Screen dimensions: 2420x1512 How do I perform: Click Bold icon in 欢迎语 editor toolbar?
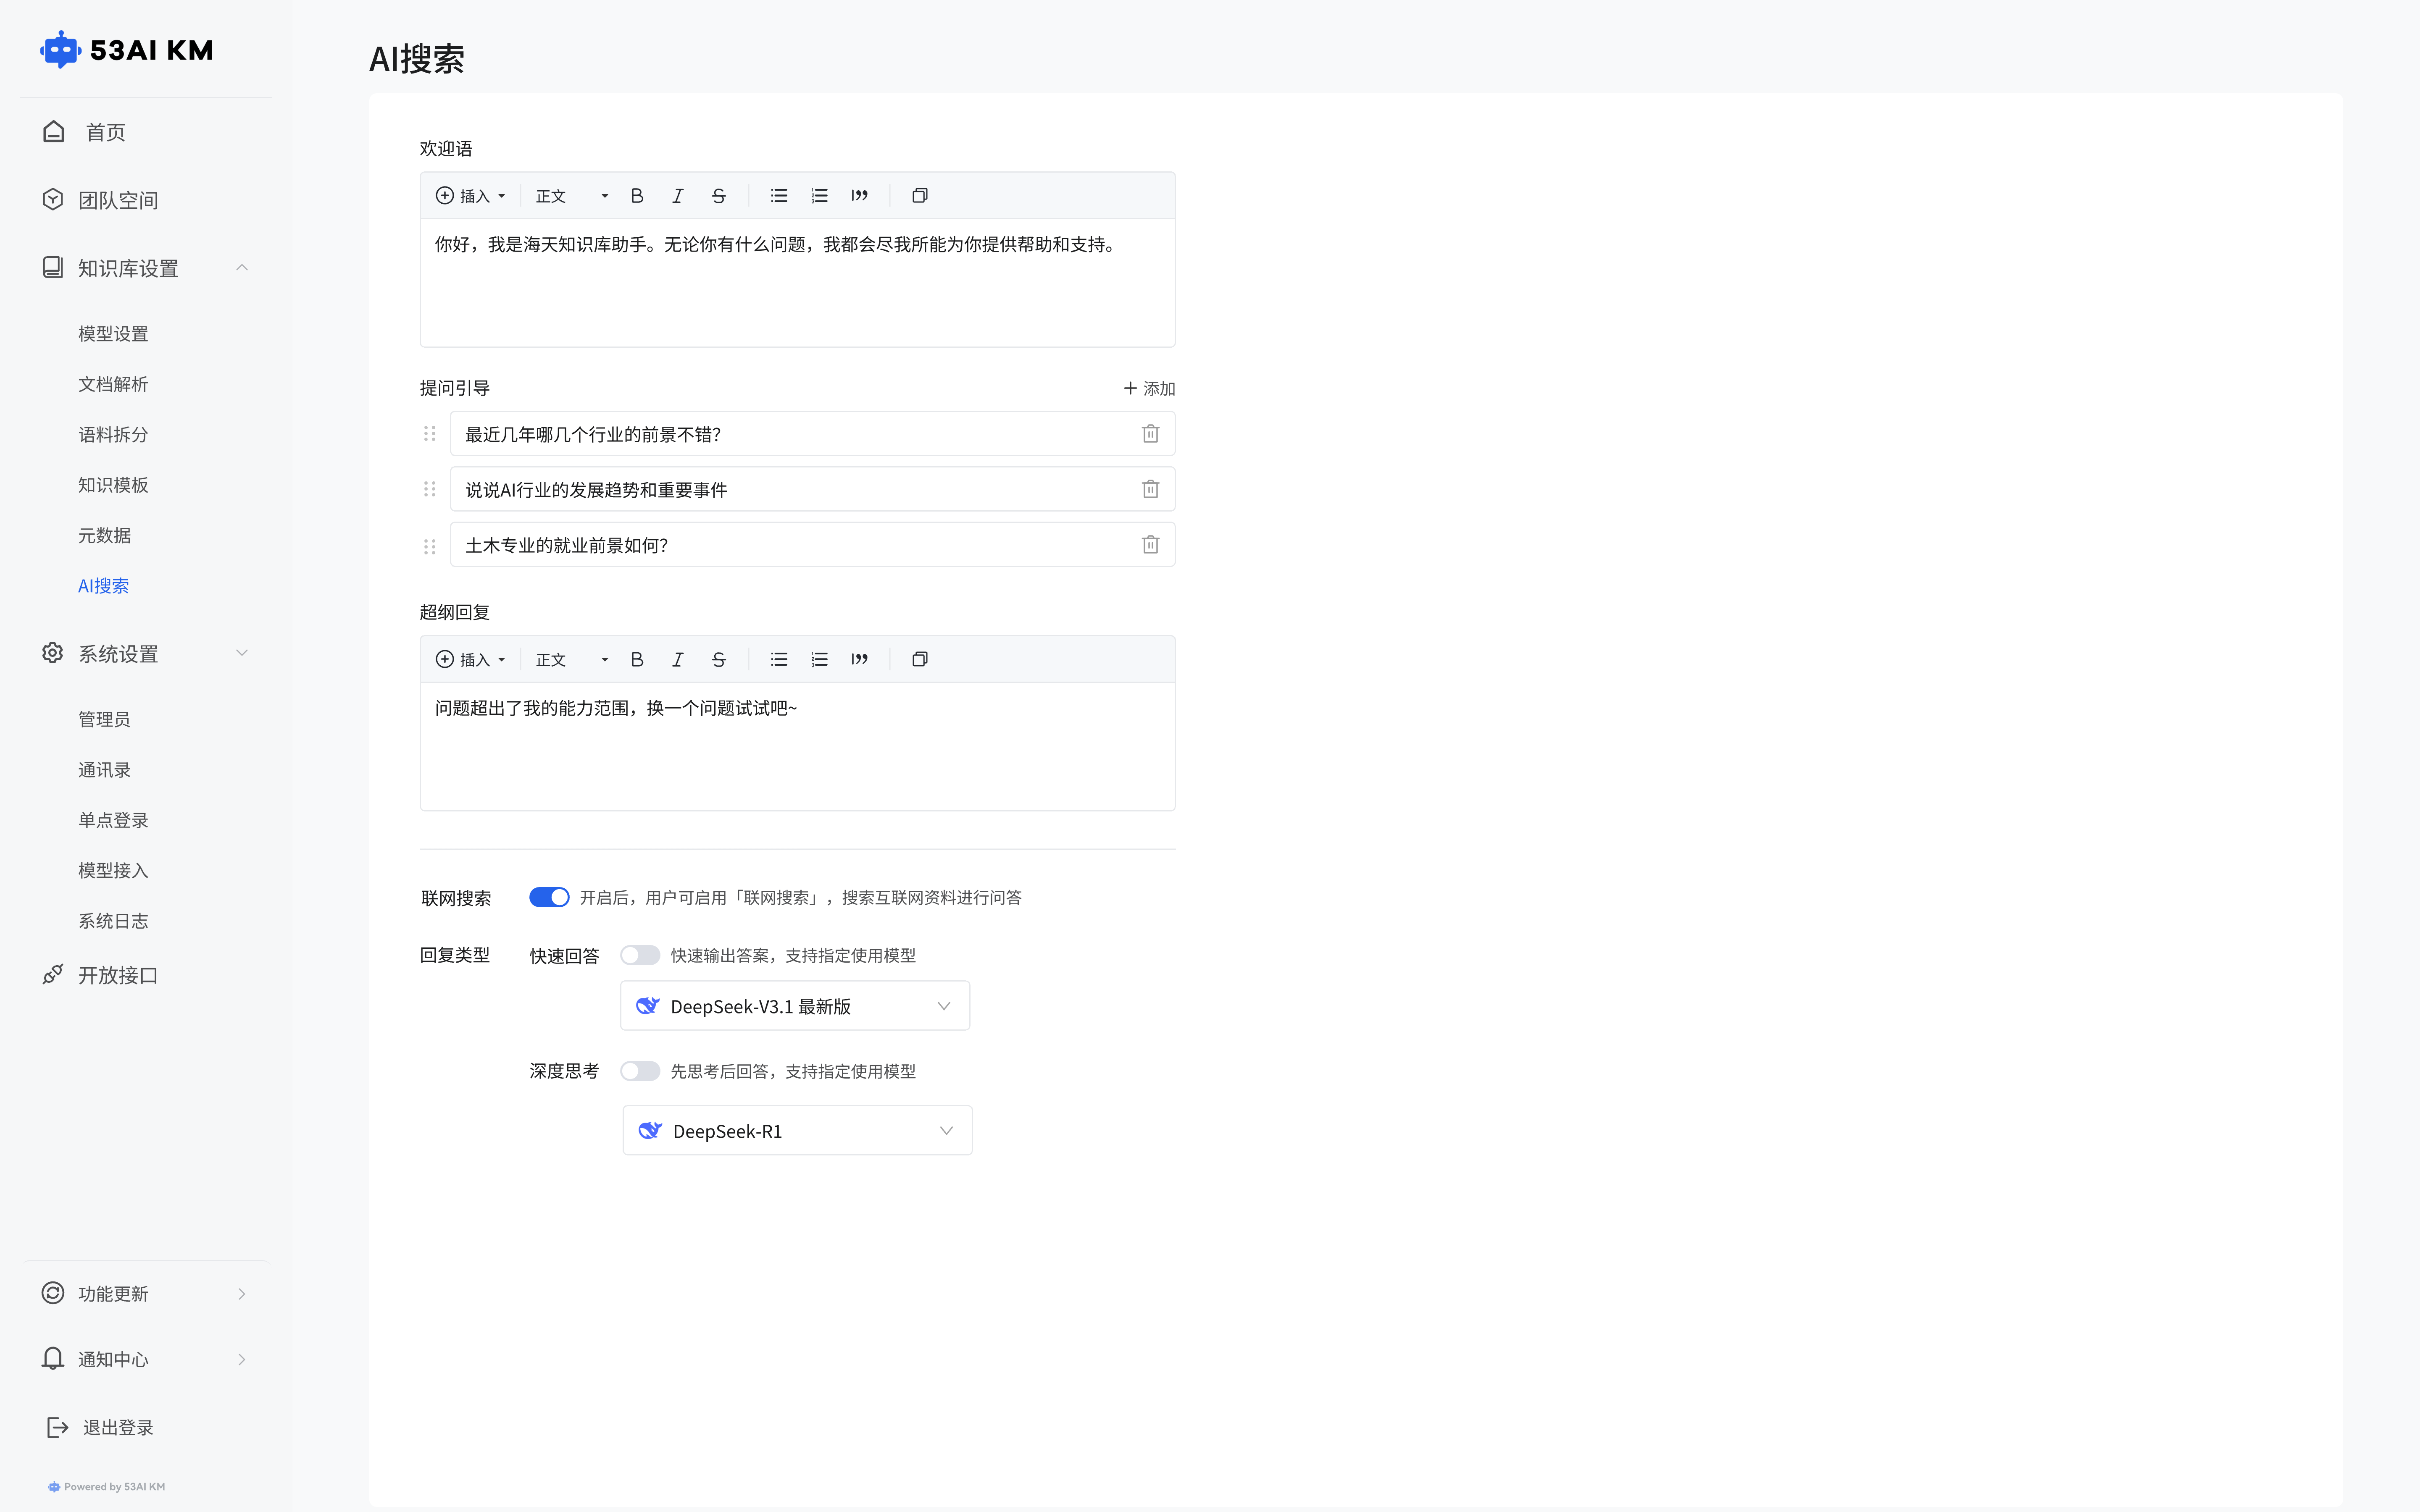click(x=637, y=196)
